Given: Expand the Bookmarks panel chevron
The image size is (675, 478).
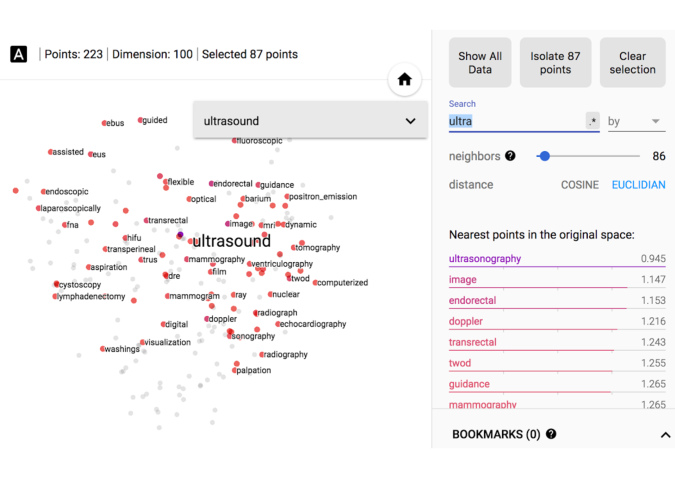Looking at the screenshot, I should tap(665, 435).
